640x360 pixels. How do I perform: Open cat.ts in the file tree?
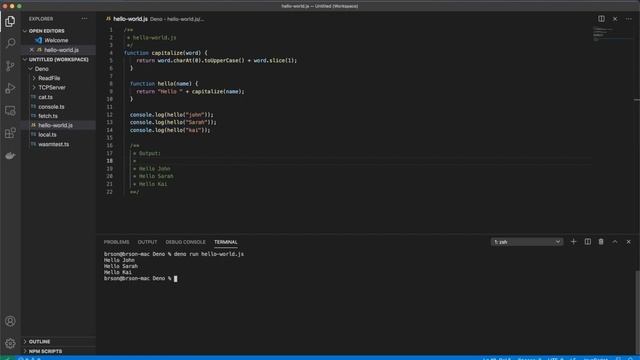click(x=45, y=97)
